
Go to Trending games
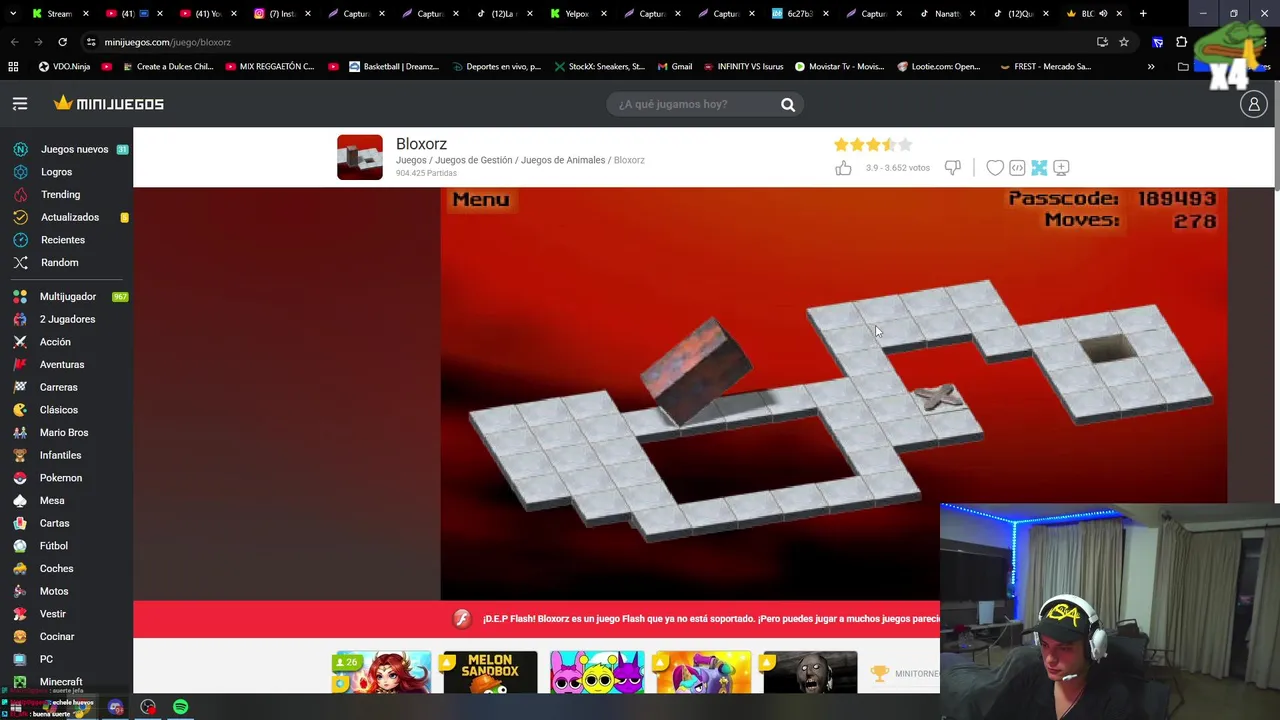[60, 195]
